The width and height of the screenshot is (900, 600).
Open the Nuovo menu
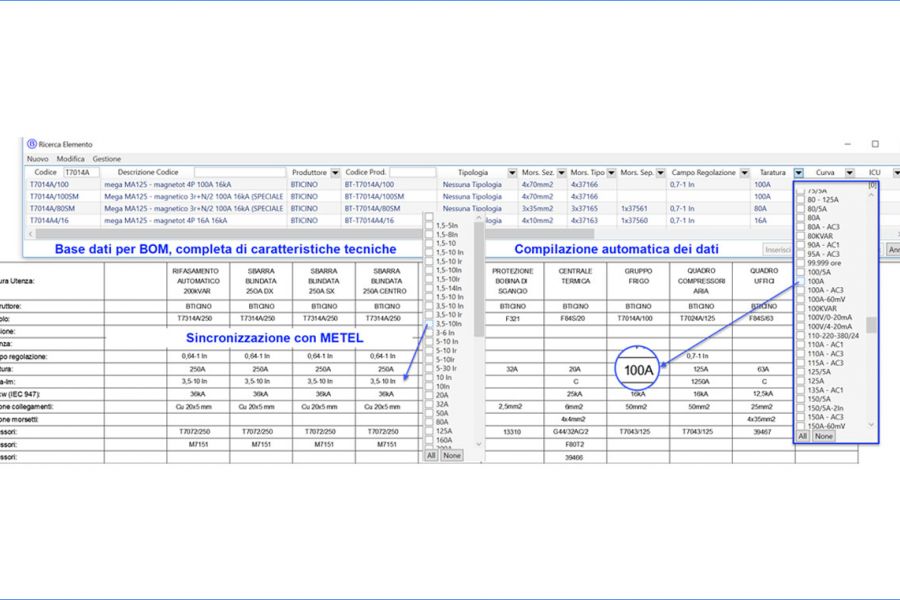[x=37, y=159]
